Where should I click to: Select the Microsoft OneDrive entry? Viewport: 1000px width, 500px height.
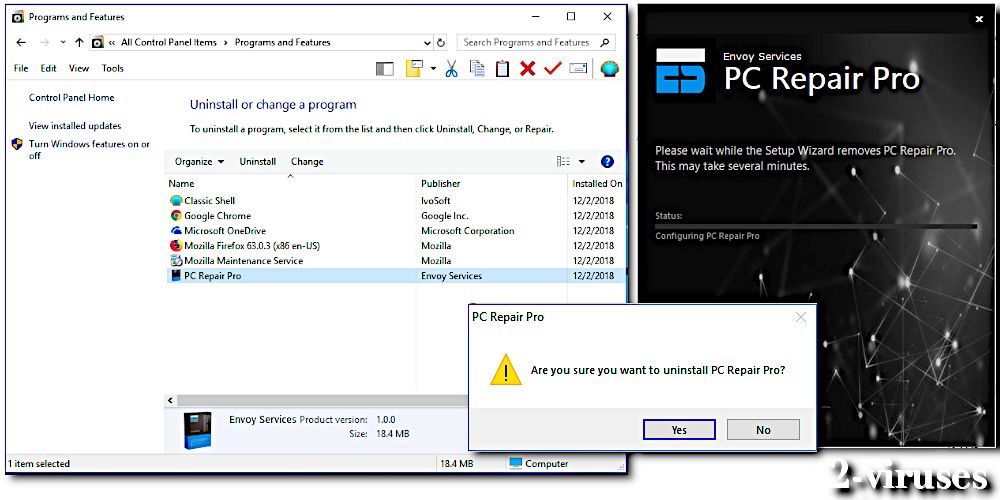(224, 231)
